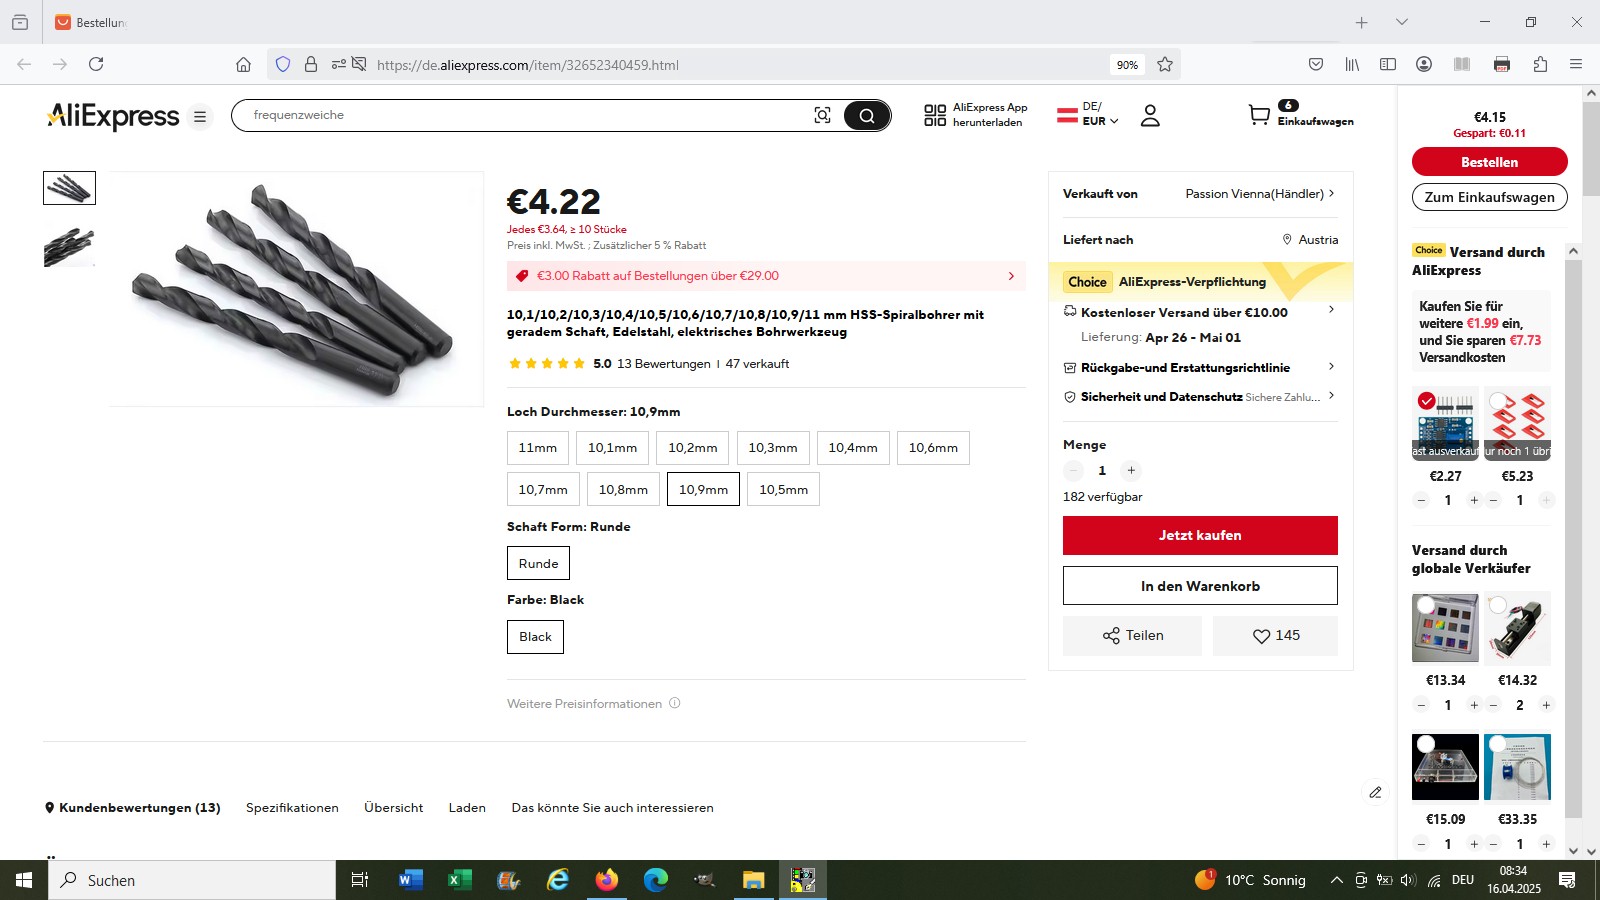The image size is (1600, 900).
Task: Click the Jetzt kaufen button
Action: pos(1200,535)
